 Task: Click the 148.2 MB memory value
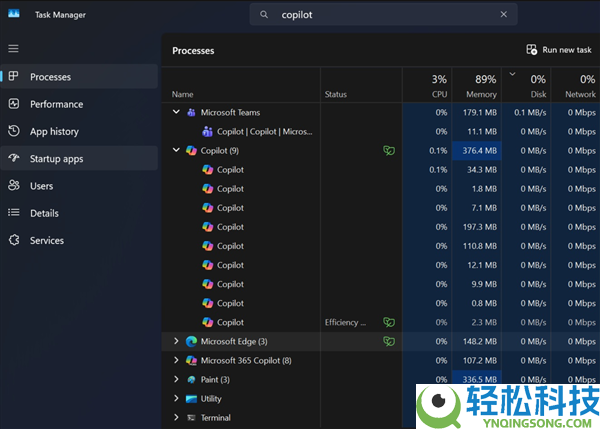[479, 341]
